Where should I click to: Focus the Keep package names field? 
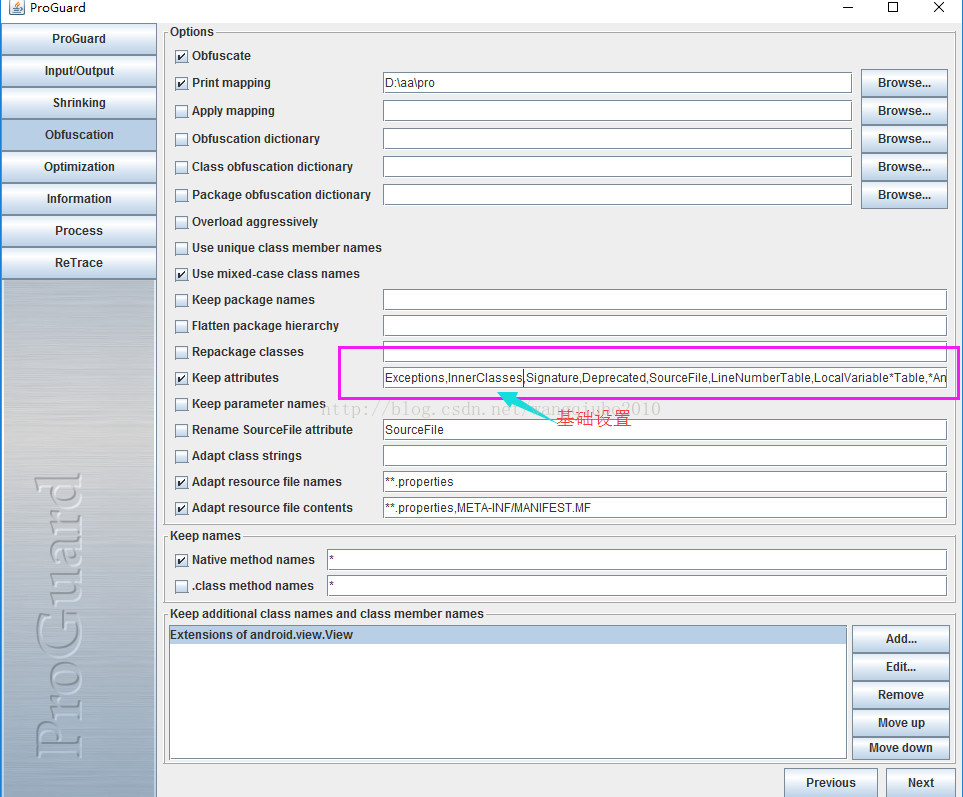(665, 300)
